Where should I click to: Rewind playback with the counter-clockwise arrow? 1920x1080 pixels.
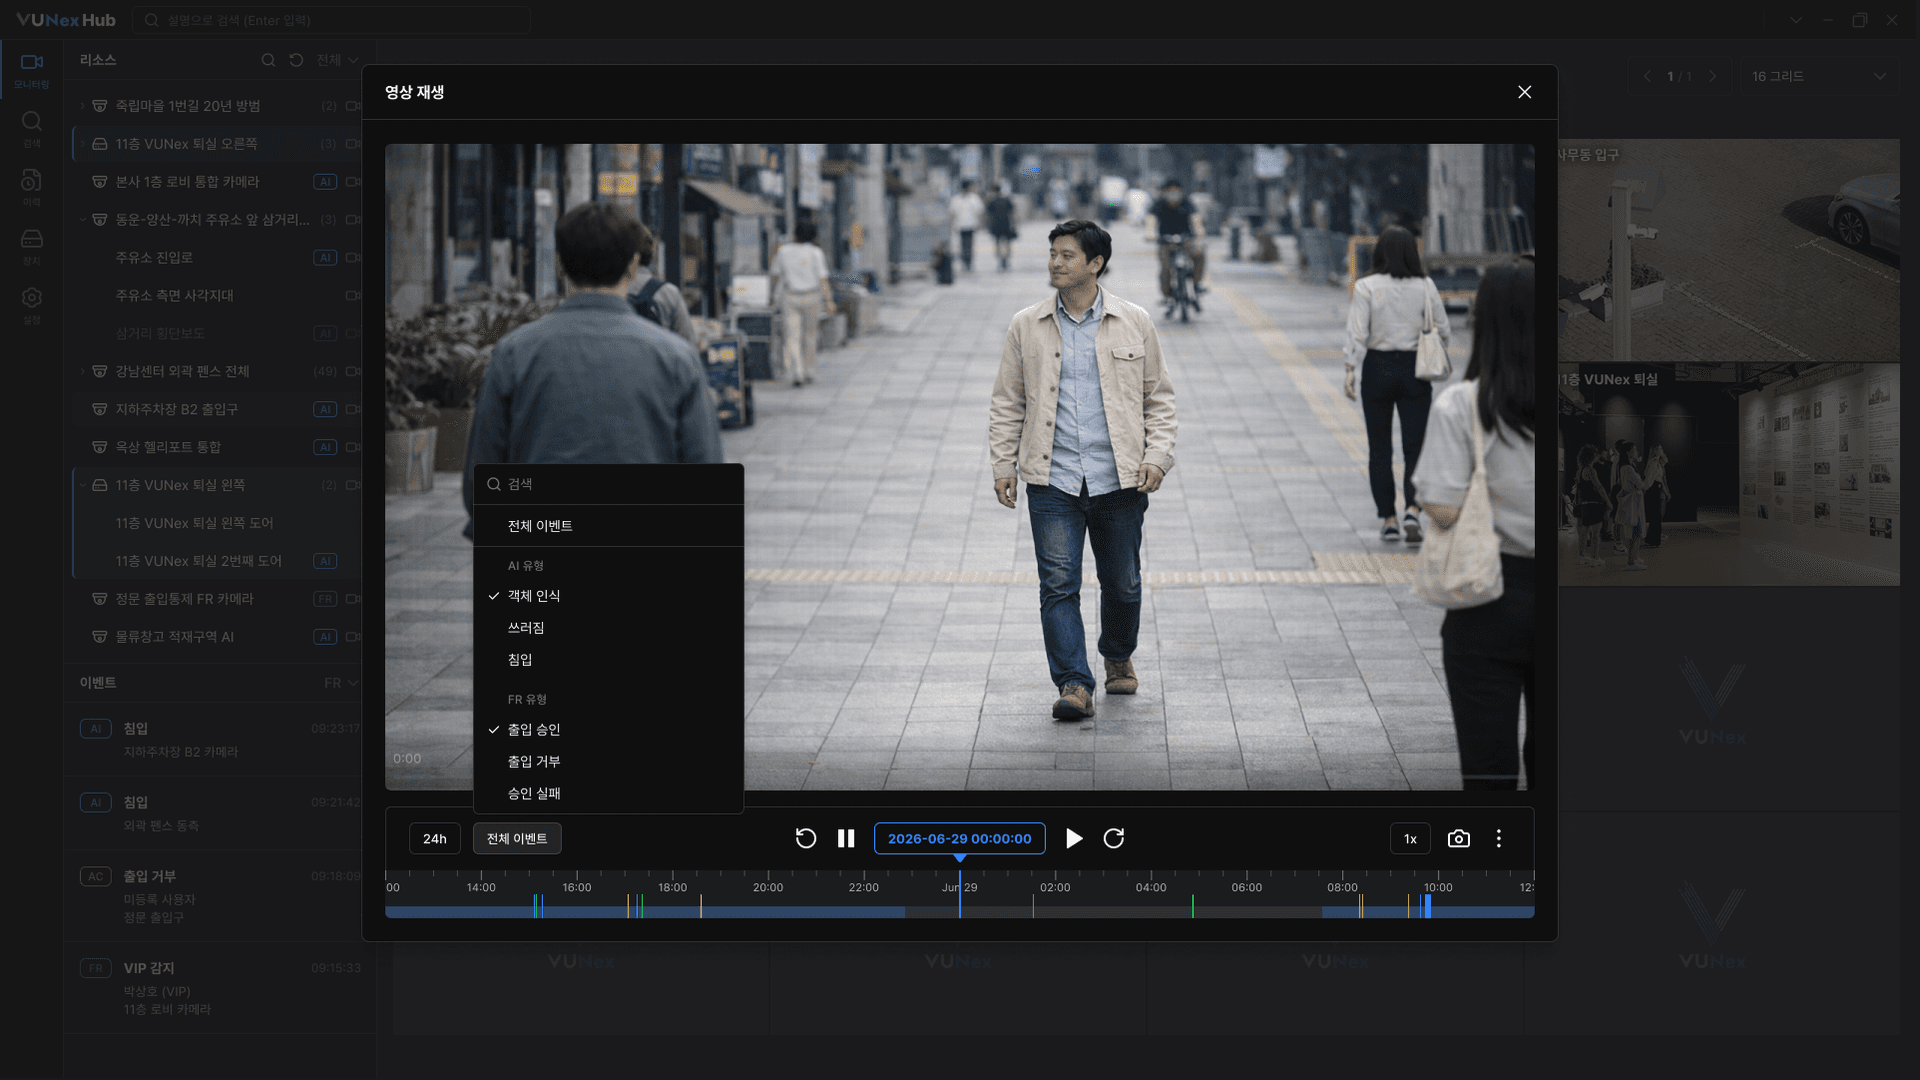(806, 839)
